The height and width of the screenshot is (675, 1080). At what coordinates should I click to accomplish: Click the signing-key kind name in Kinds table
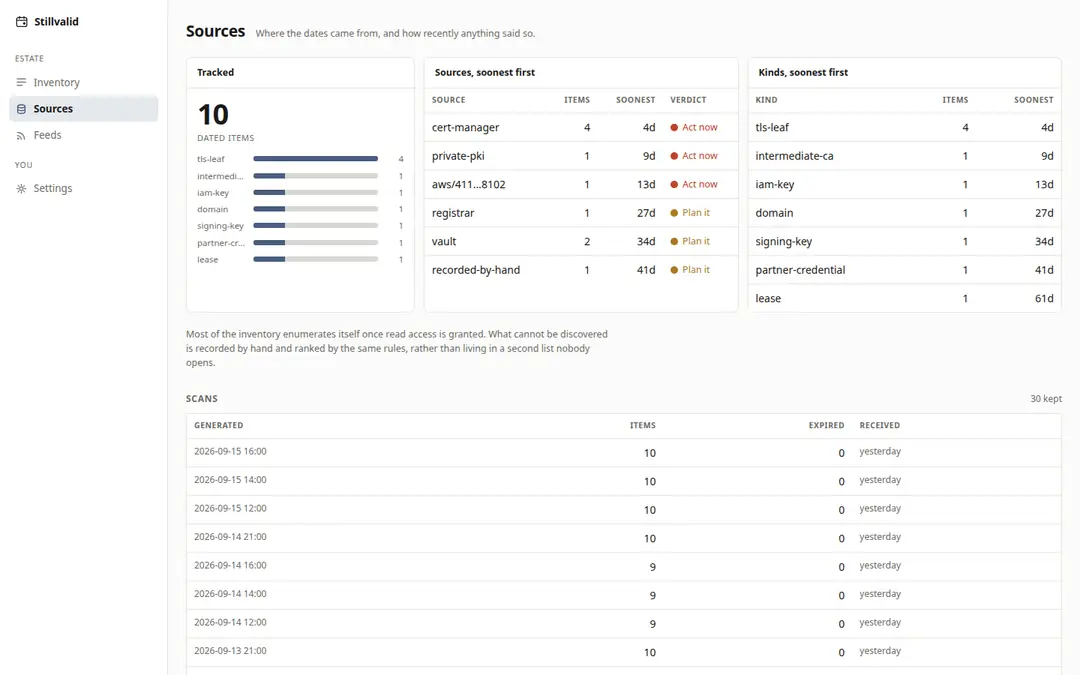click(x=784, y=242)
